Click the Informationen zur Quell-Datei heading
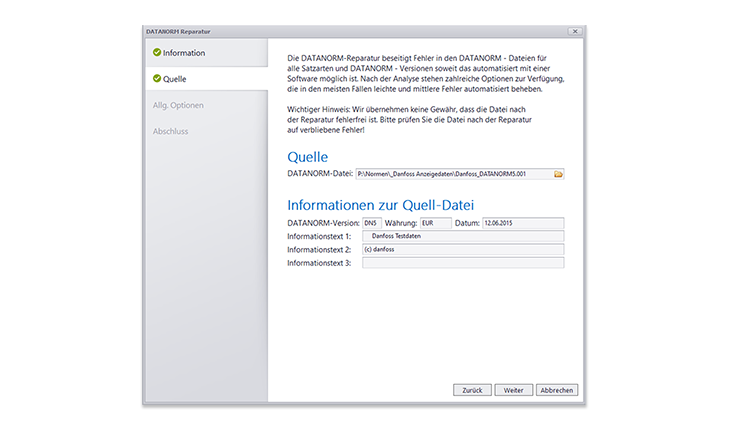The image size is (729, 430). click(x=380, y=205)
